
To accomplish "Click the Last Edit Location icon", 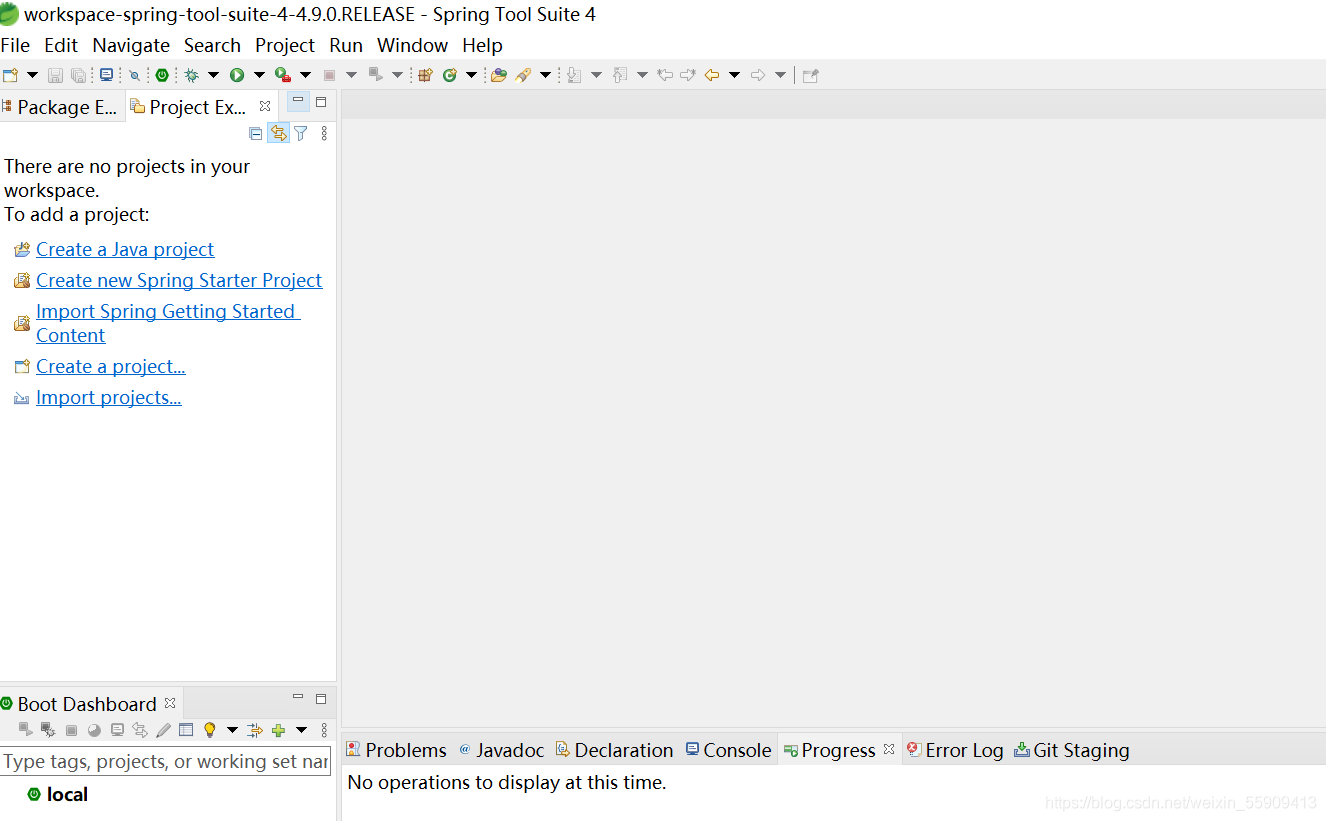I will tap(665, 75).
